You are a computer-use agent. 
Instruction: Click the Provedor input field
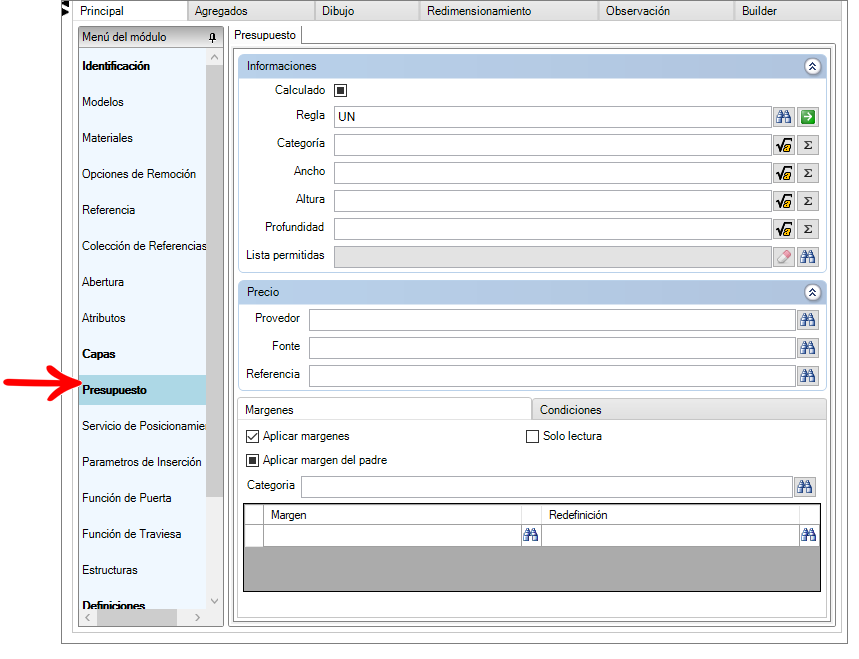[552, 320]
